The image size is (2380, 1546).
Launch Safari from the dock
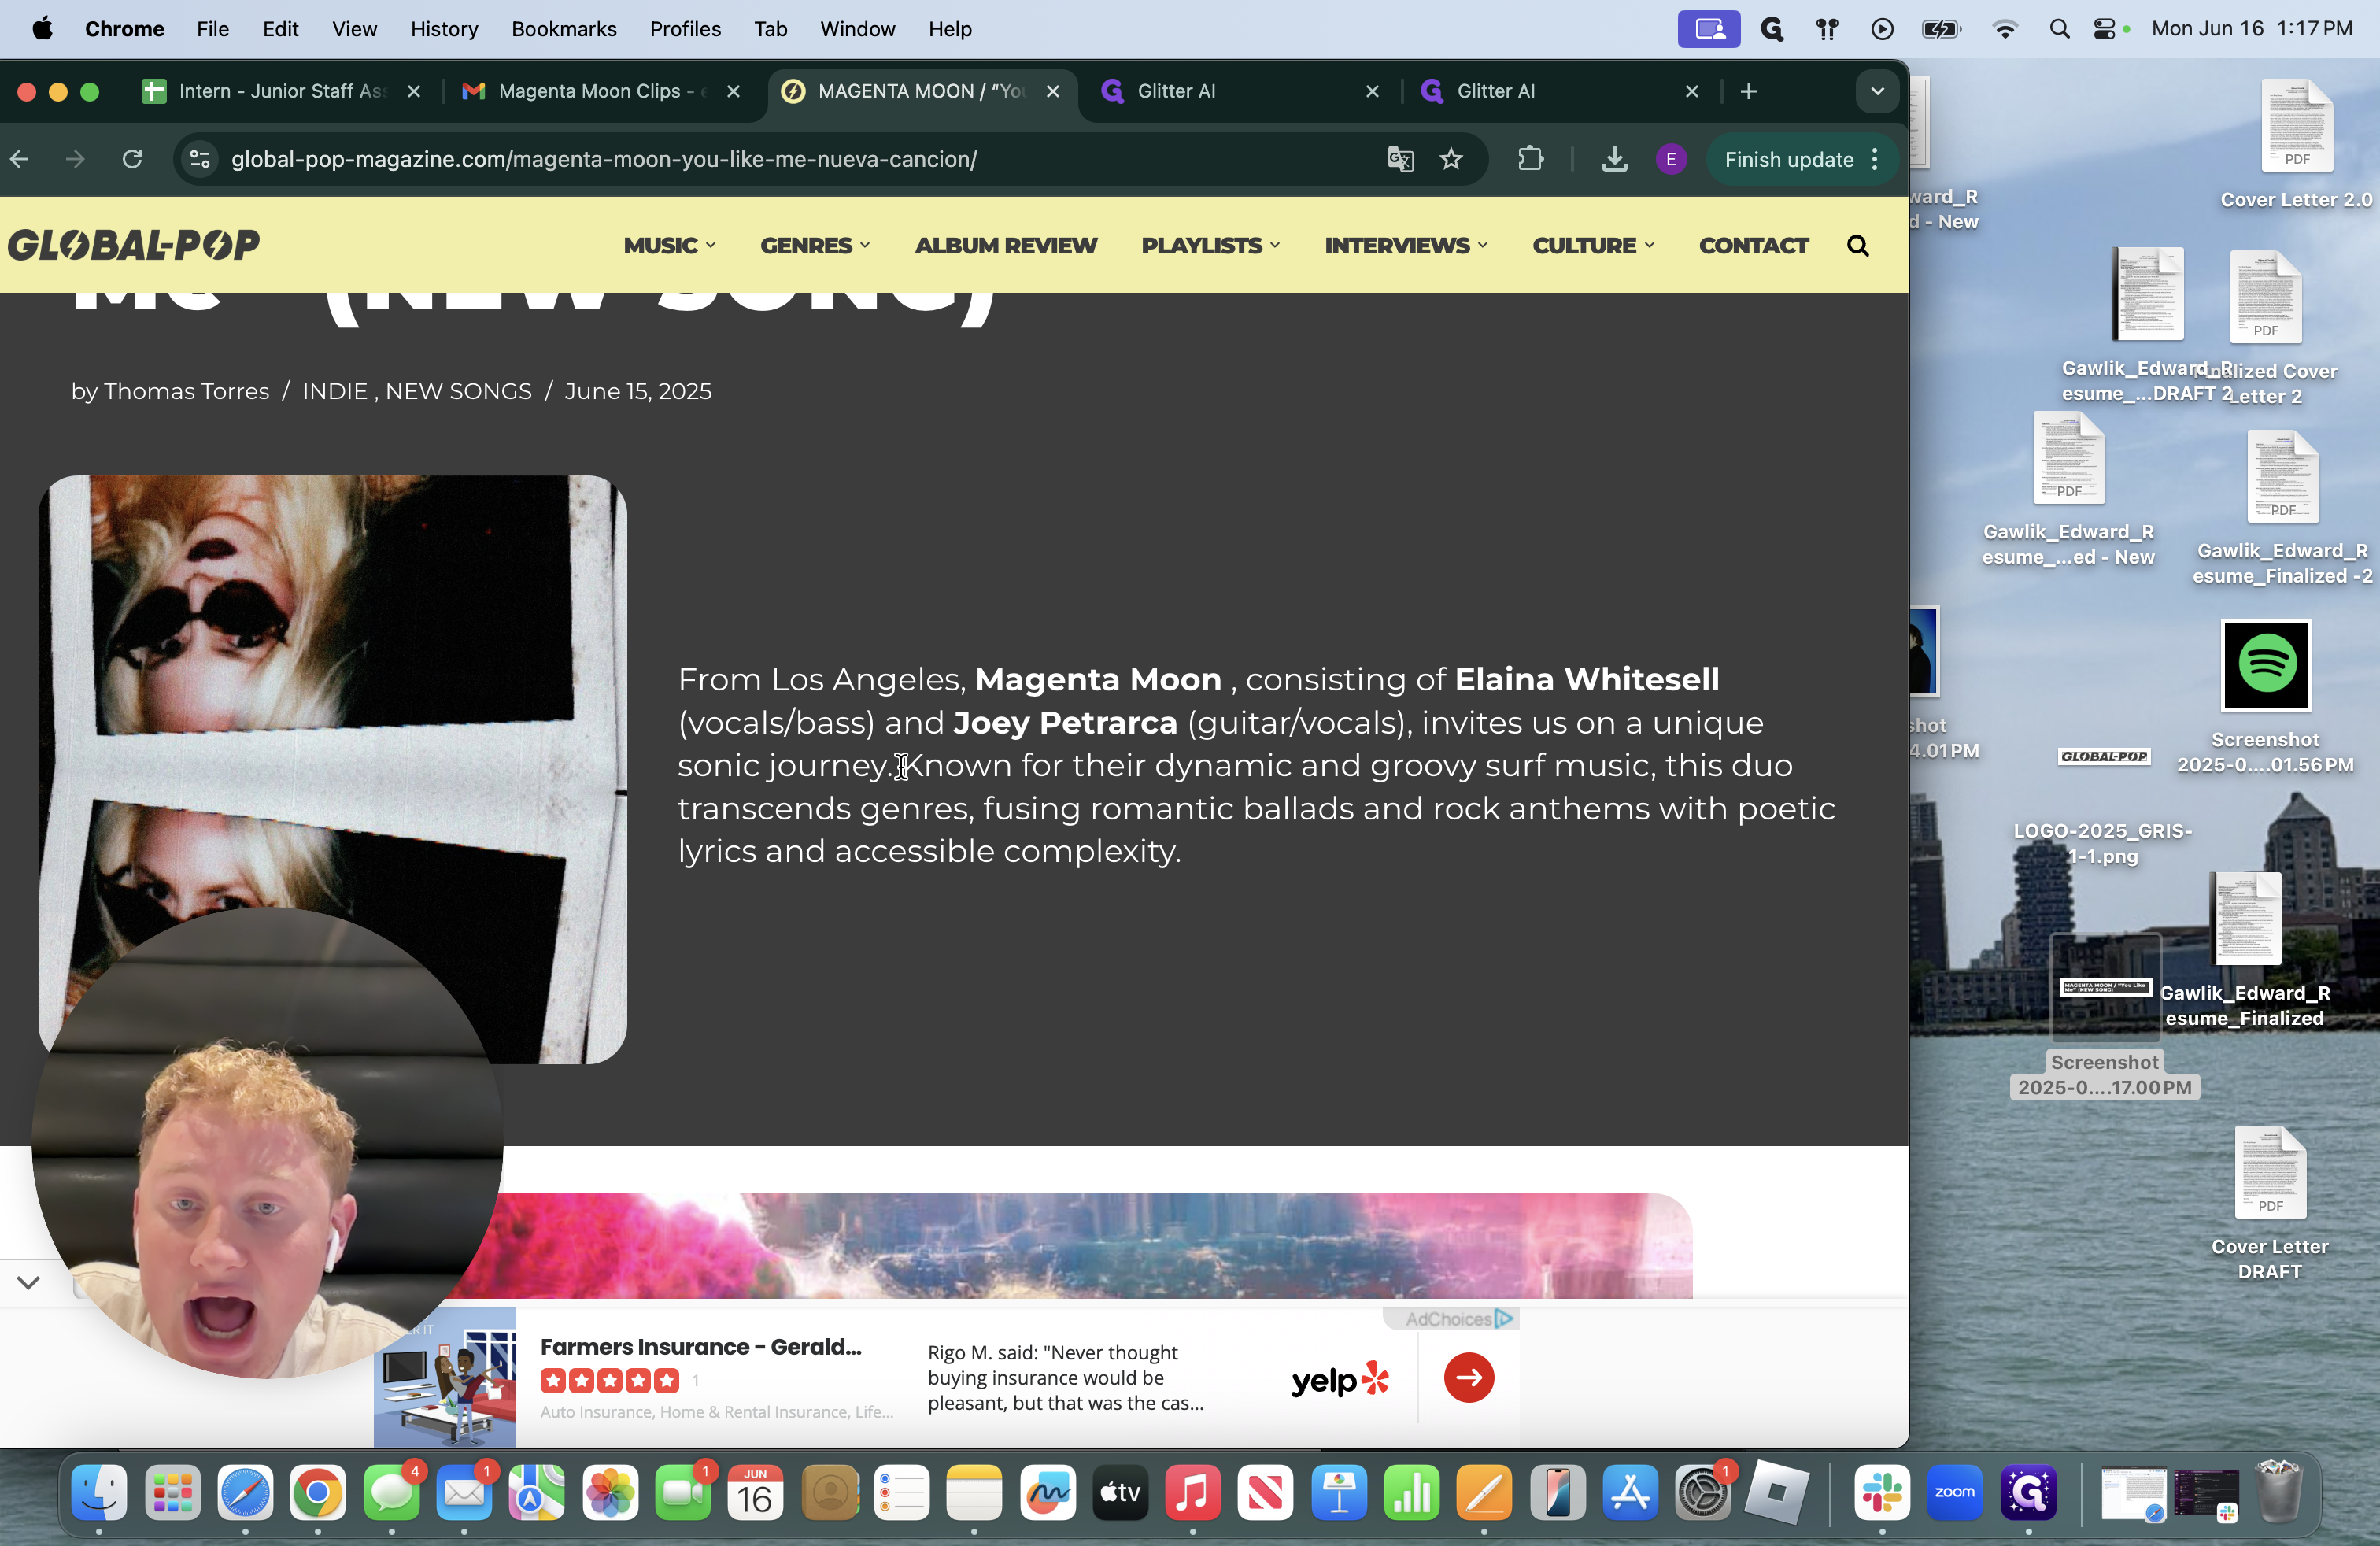(245, 1493)
